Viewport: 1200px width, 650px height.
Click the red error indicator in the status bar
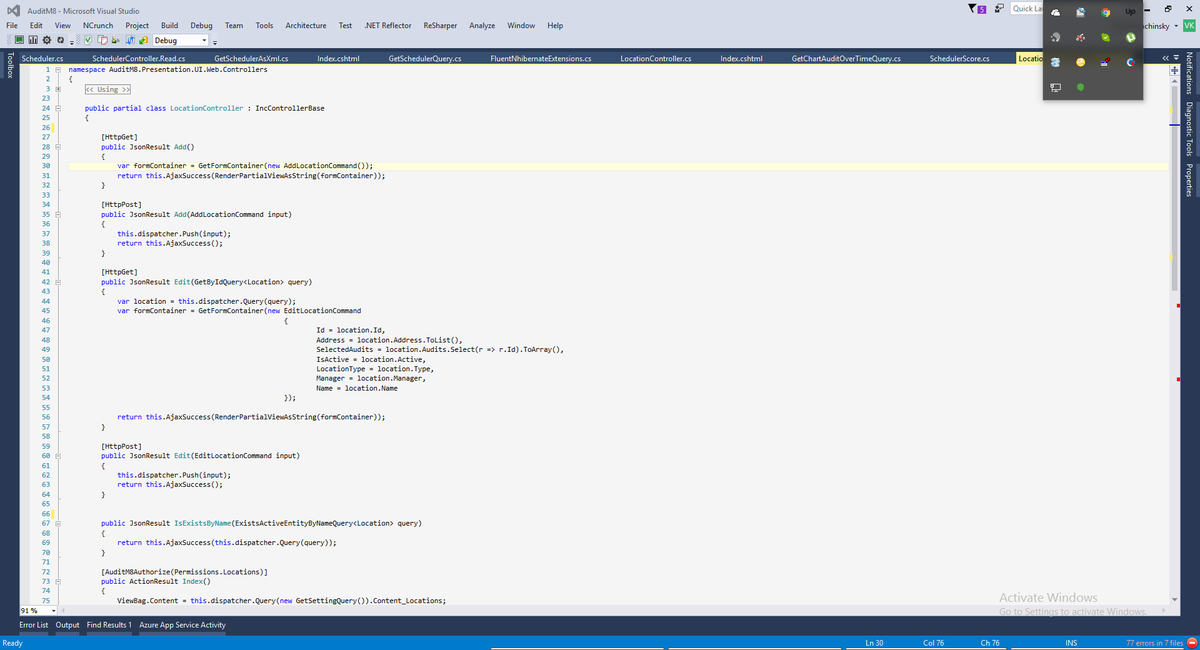[x=1192, y=642]
